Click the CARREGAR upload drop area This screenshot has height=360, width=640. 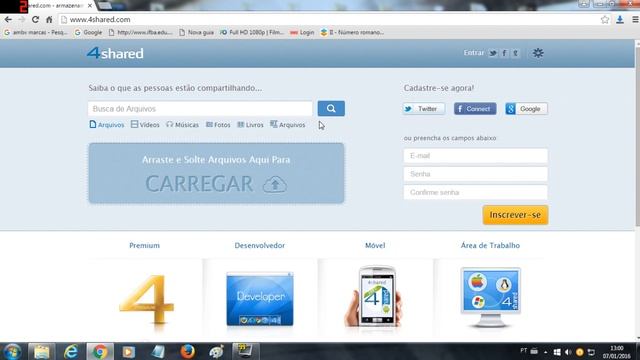[216, 173]
